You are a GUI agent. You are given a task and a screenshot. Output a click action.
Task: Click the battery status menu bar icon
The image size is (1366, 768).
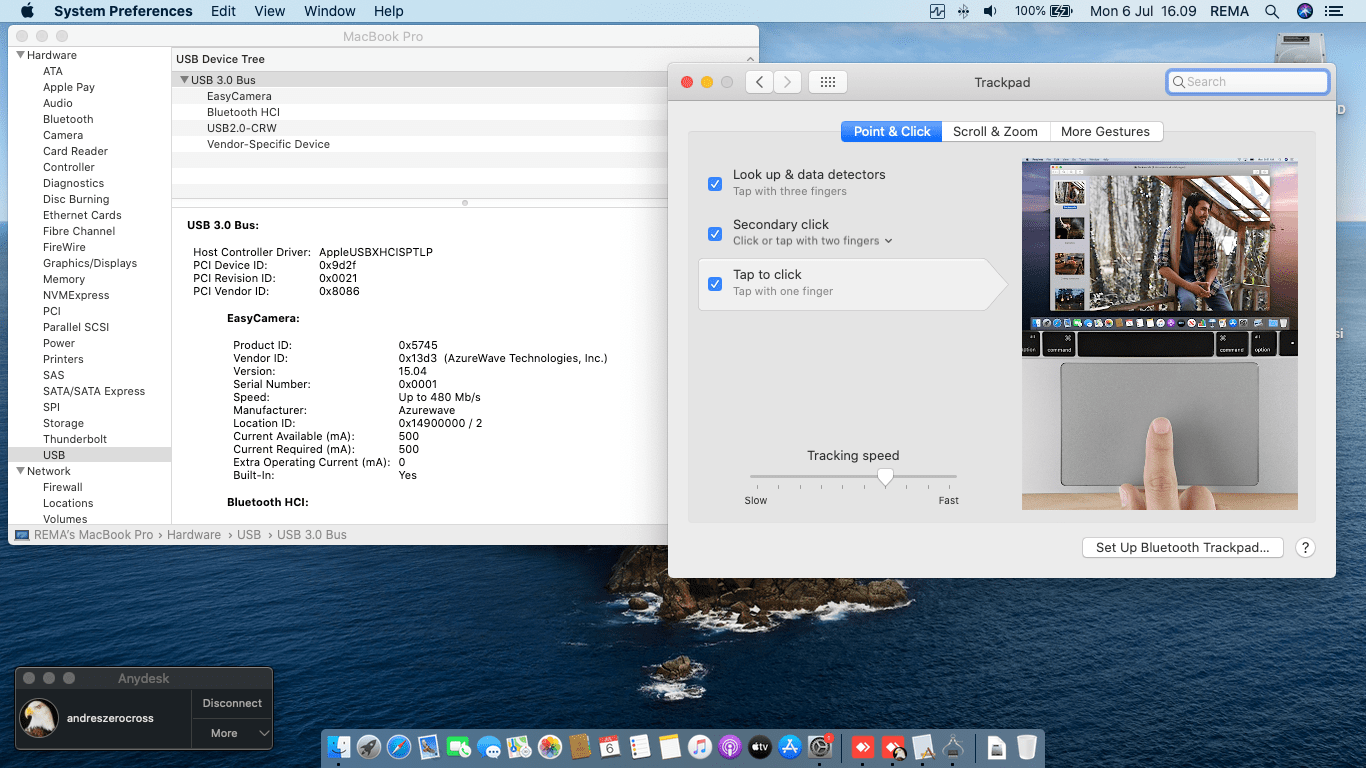tap(1061, 11)
